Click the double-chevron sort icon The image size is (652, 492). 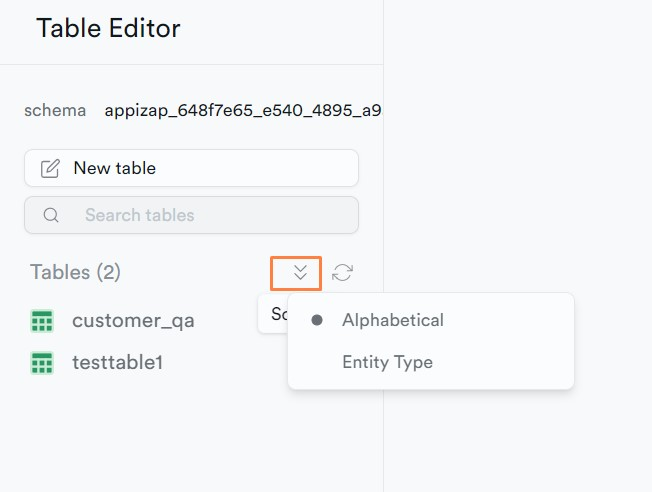(x=300, y=273)
